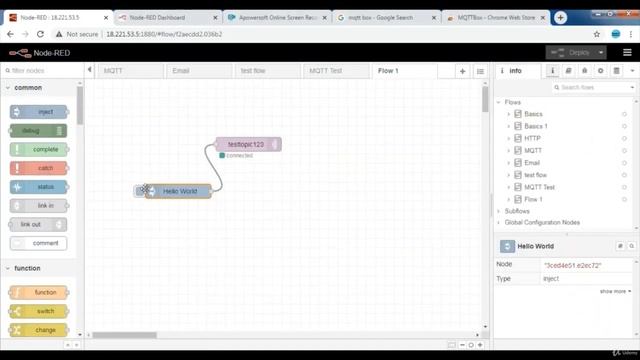Select the status node in palette

pos(38,187)
